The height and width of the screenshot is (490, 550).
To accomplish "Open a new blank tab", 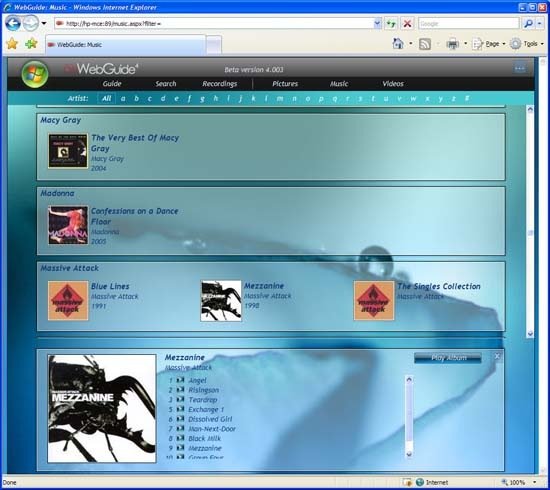I will (214, 45).
